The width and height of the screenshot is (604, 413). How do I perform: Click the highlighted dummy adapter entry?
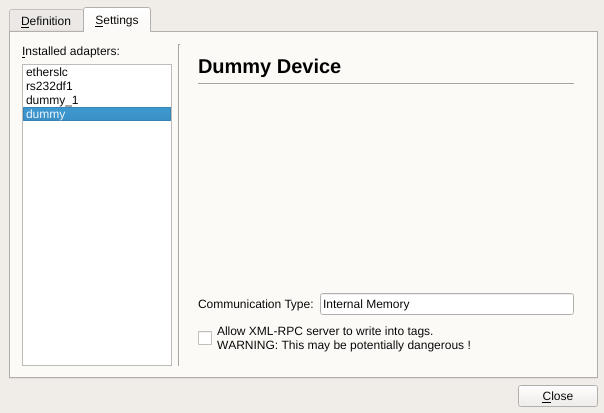click(x=96, y=114)
